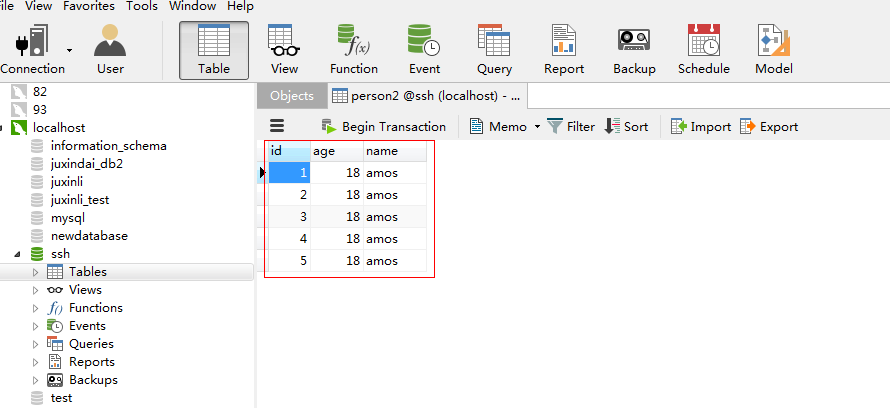Expand the Backups node
Viewport: 890px width, 408px height.
[x=36, y=380]
